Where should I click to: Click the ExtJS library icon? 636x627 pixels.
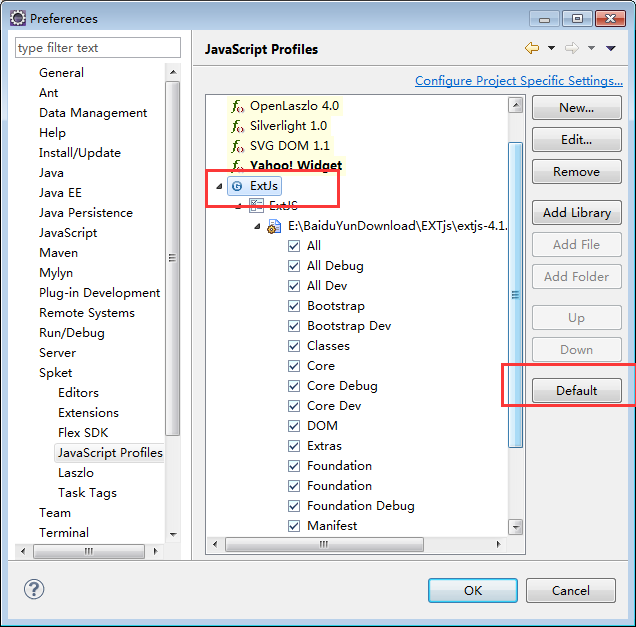(256, 205)
